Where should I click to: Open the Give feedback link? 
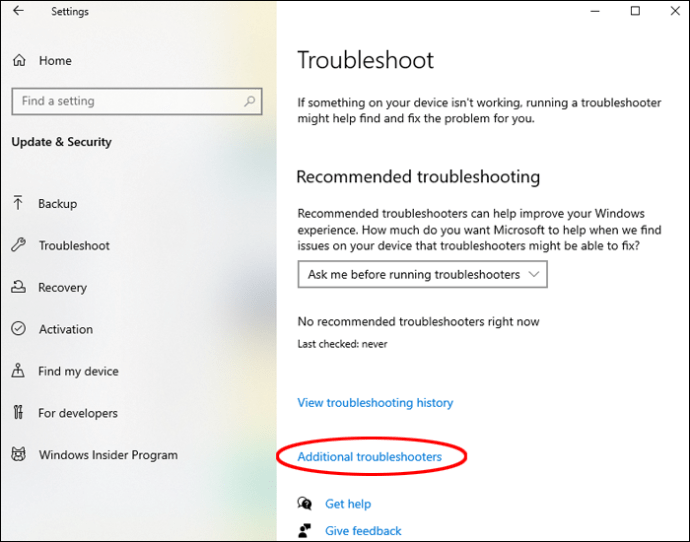coord(363,531)
